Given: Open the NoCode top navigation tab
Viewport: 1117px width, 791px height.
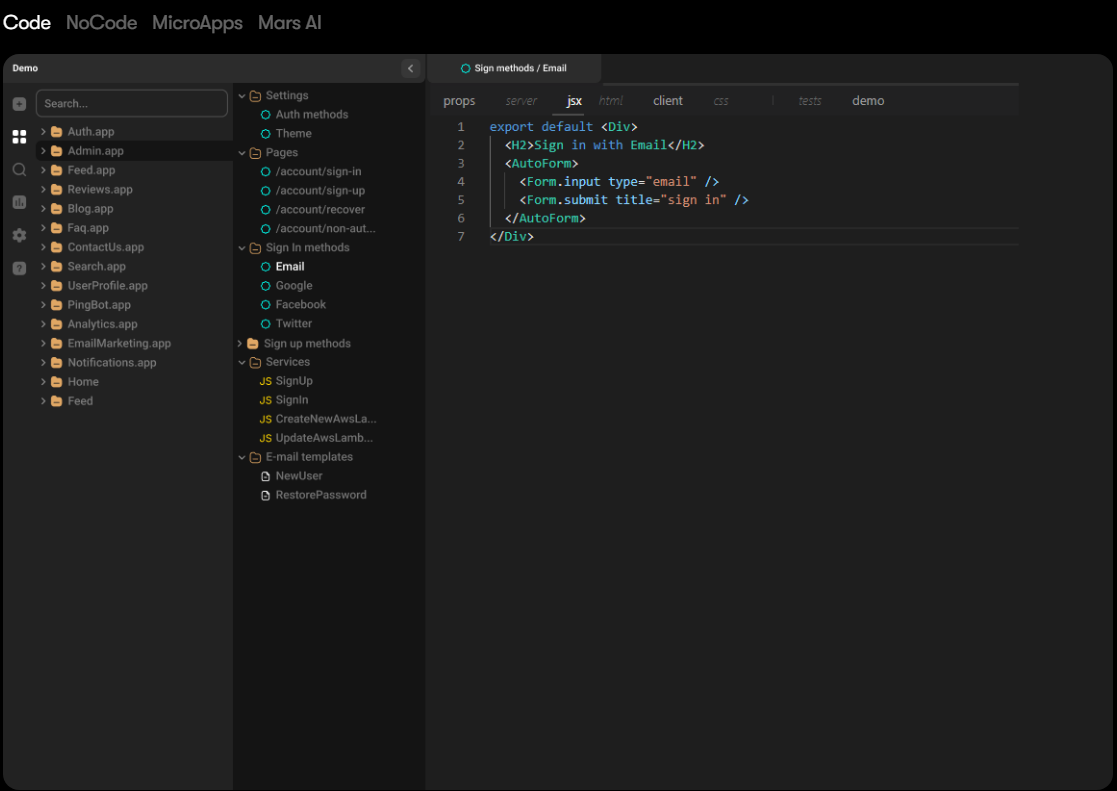Looking at the screenshot, I should (101, 23).
